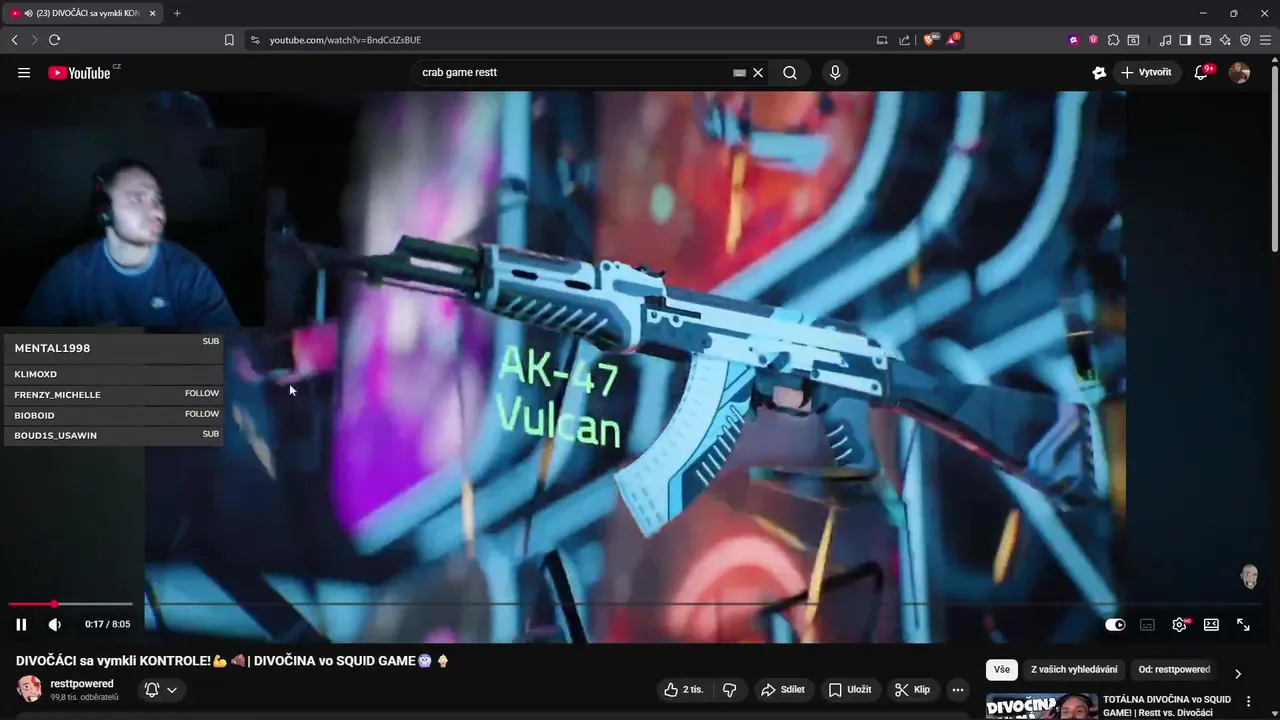Click the TOTÁLNA DIVOČINA video thumbnail
Viewport: 1280px width, 720px height.
(1042, 707)
